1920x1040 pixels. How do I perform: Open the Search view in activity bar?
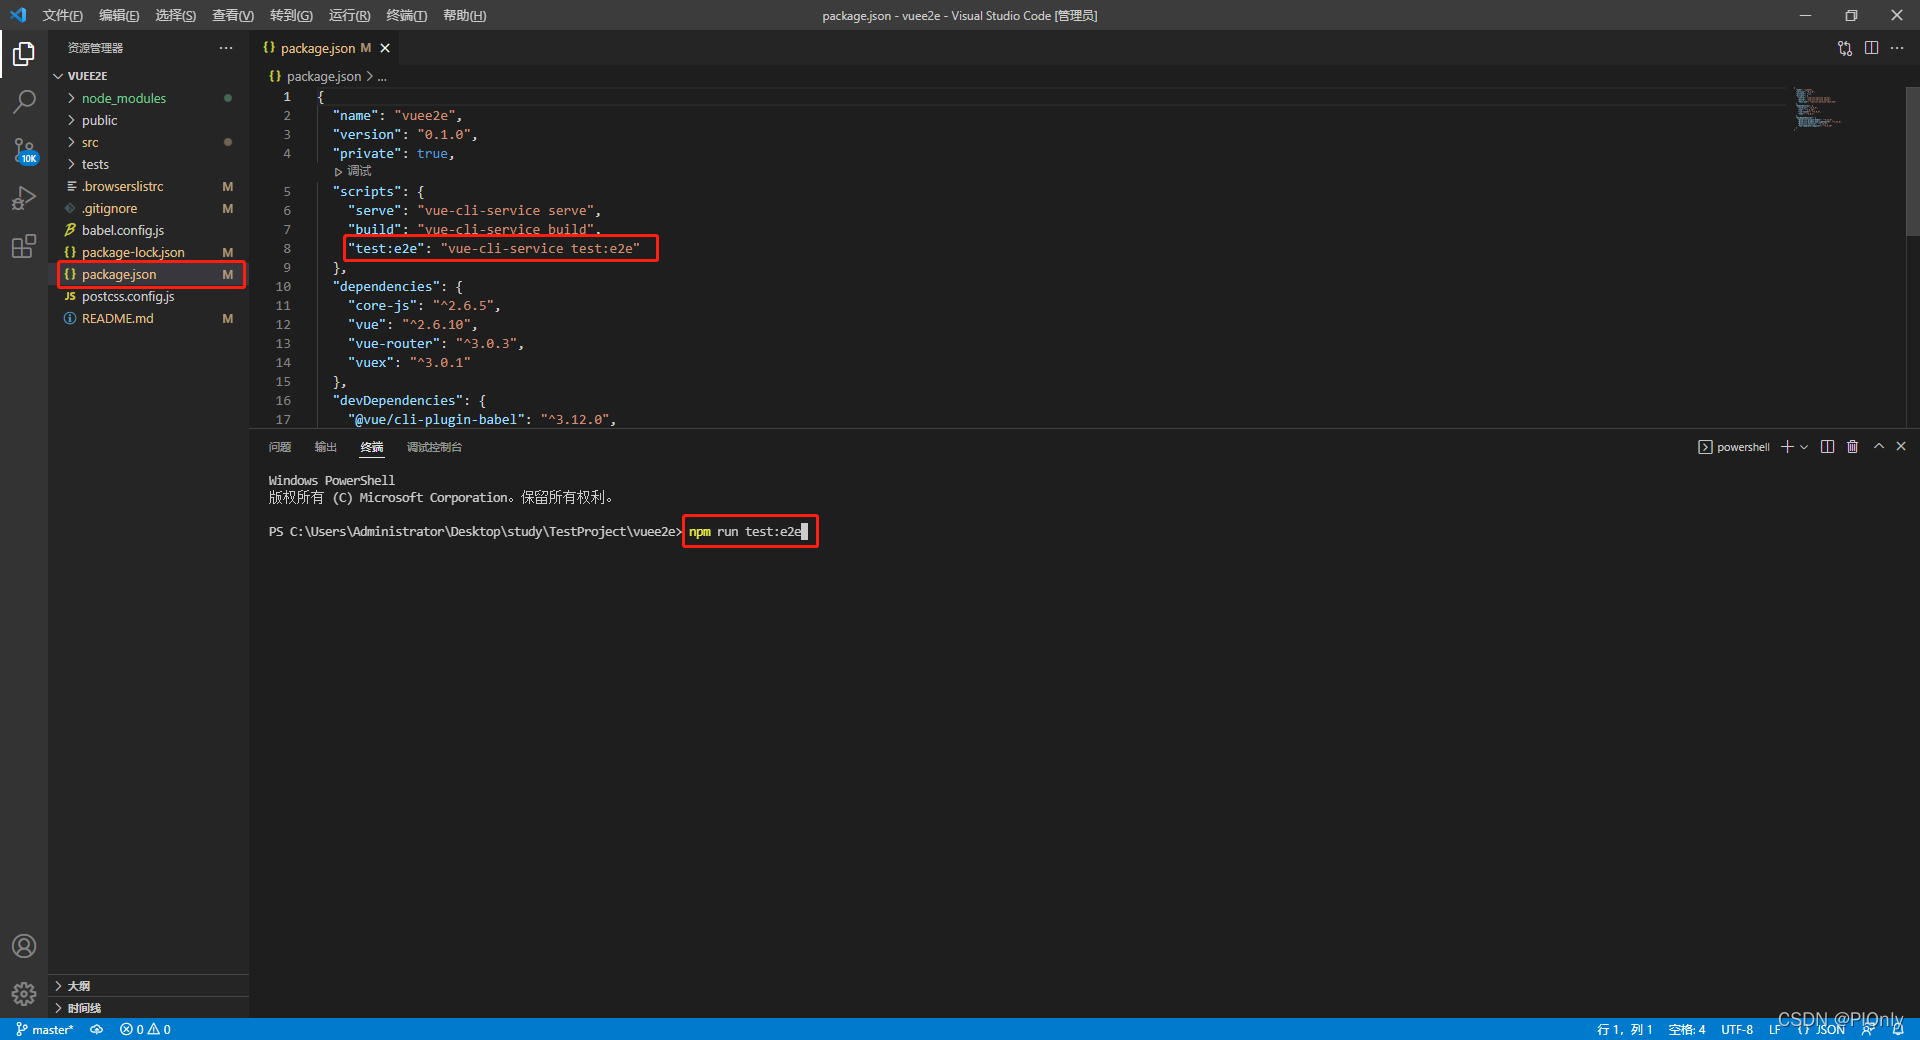(24, 101)
